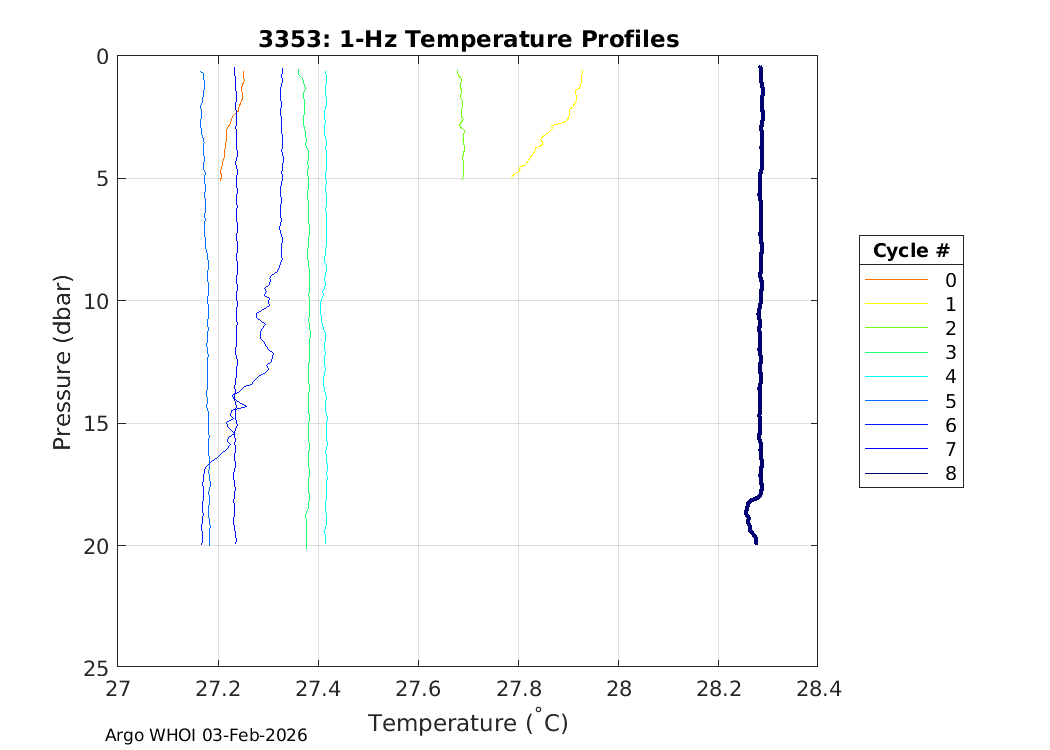This screenshot has height=750, width=1050.
Task: Click the plot title '3353: 1-Hz Temperature Profiles'
Action: (x=467, y=39)
